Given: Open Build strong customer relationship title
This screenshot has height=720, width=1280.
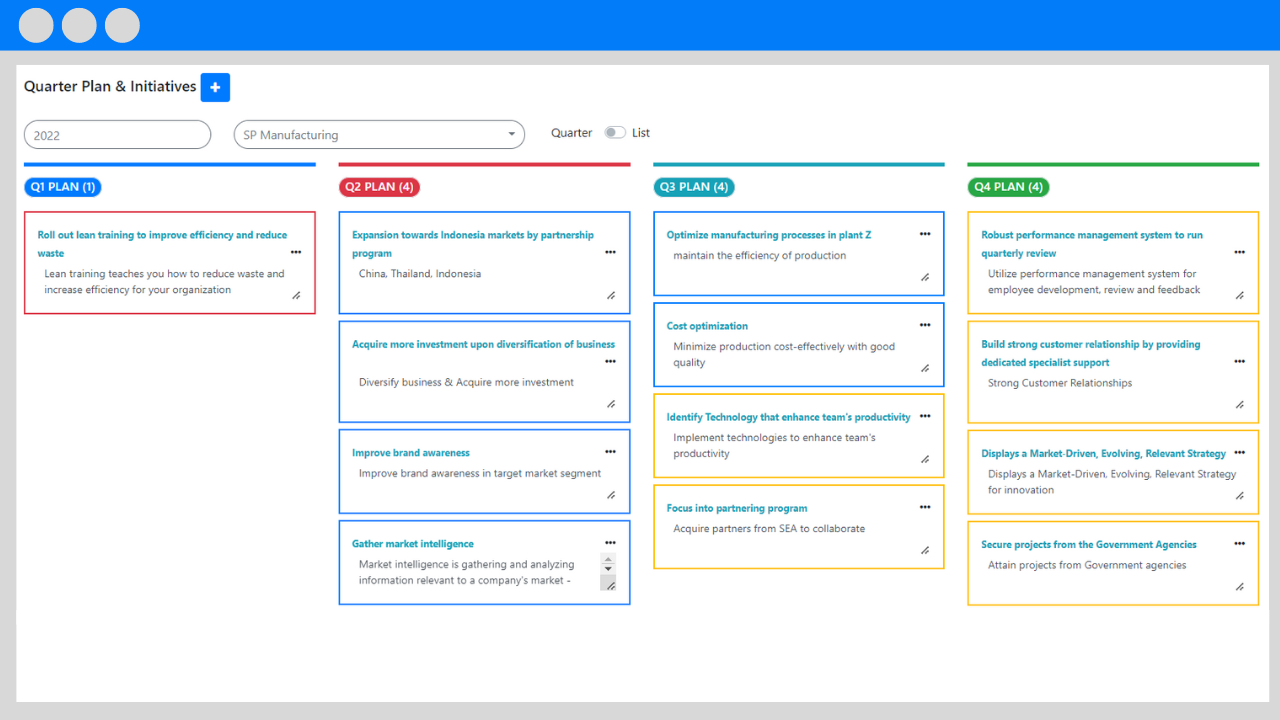Looking at the screenshot, I should tap(1091, 353).
